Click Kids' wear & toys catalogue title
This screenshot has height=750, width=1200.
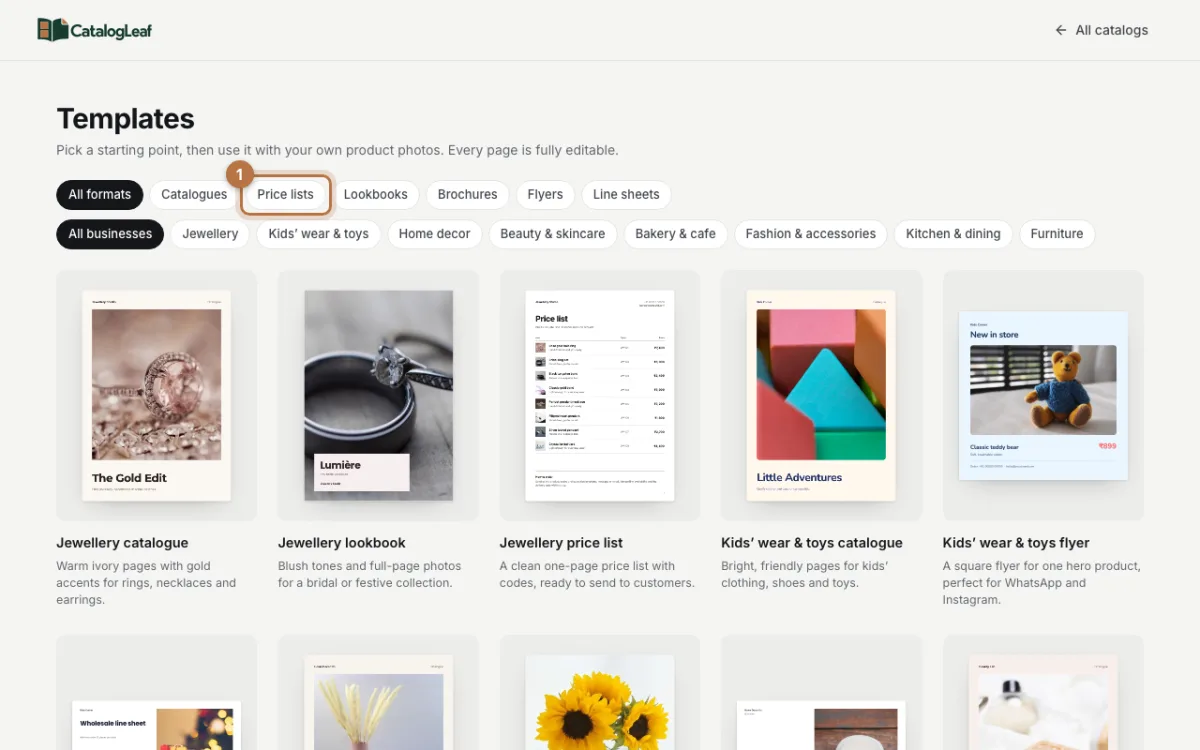point(812,543)
